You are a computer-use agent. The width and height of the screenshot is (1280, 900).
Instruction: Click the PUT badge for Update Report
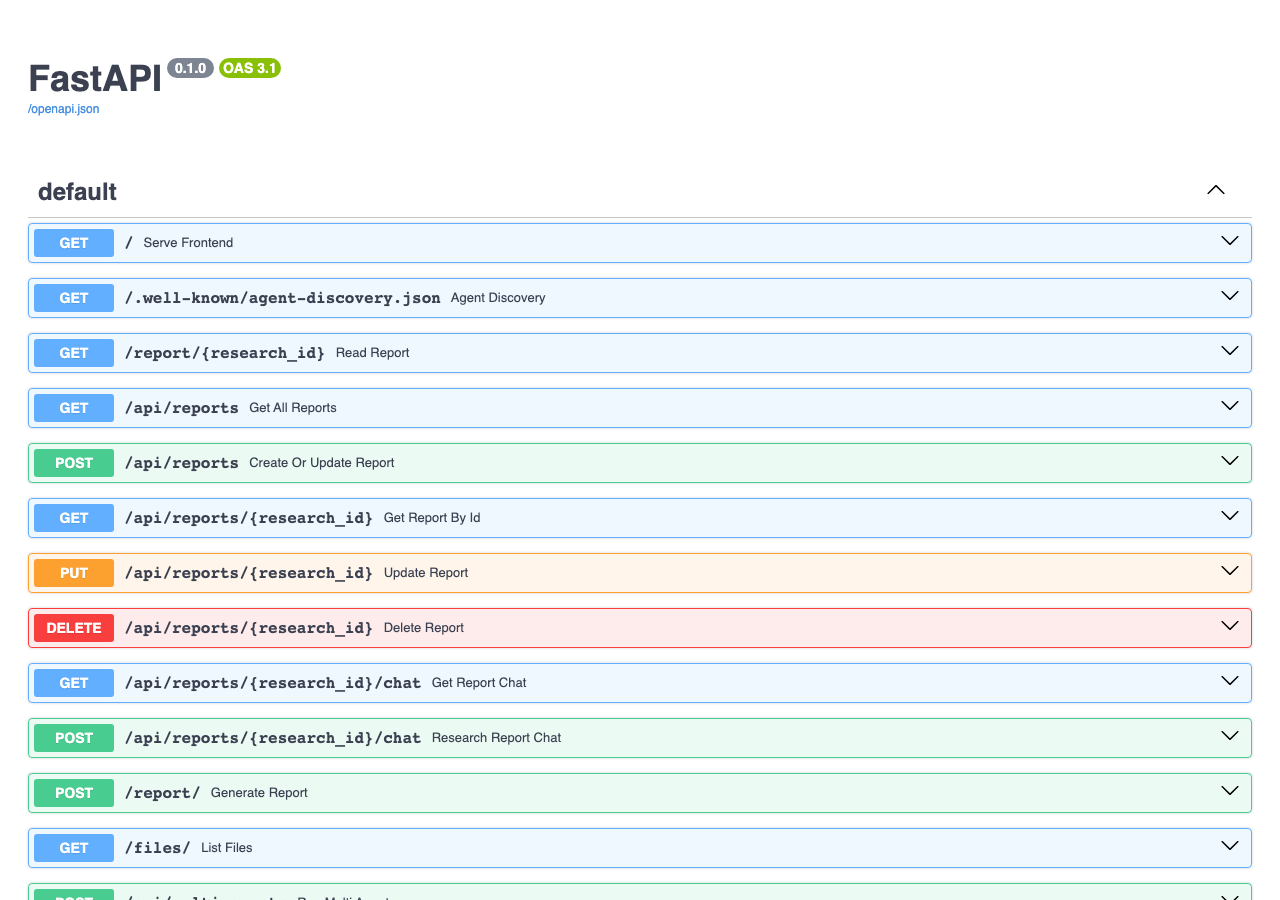click(74, 573)
